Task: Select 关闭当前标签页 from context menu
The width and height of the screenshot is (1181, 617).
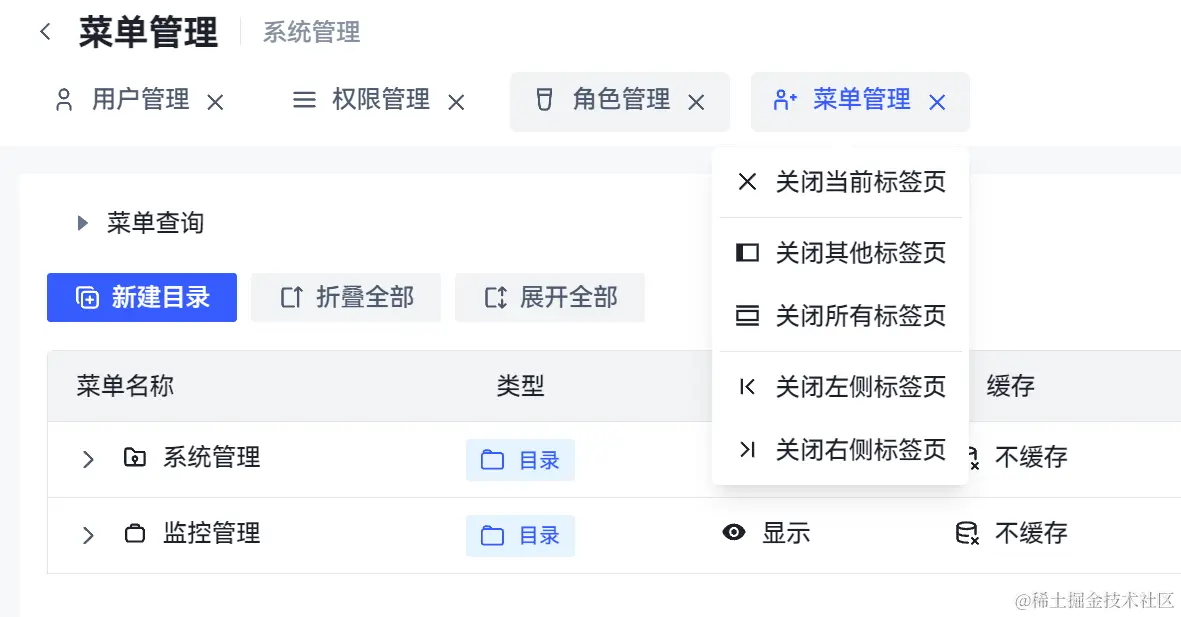Action: [860, 182]
